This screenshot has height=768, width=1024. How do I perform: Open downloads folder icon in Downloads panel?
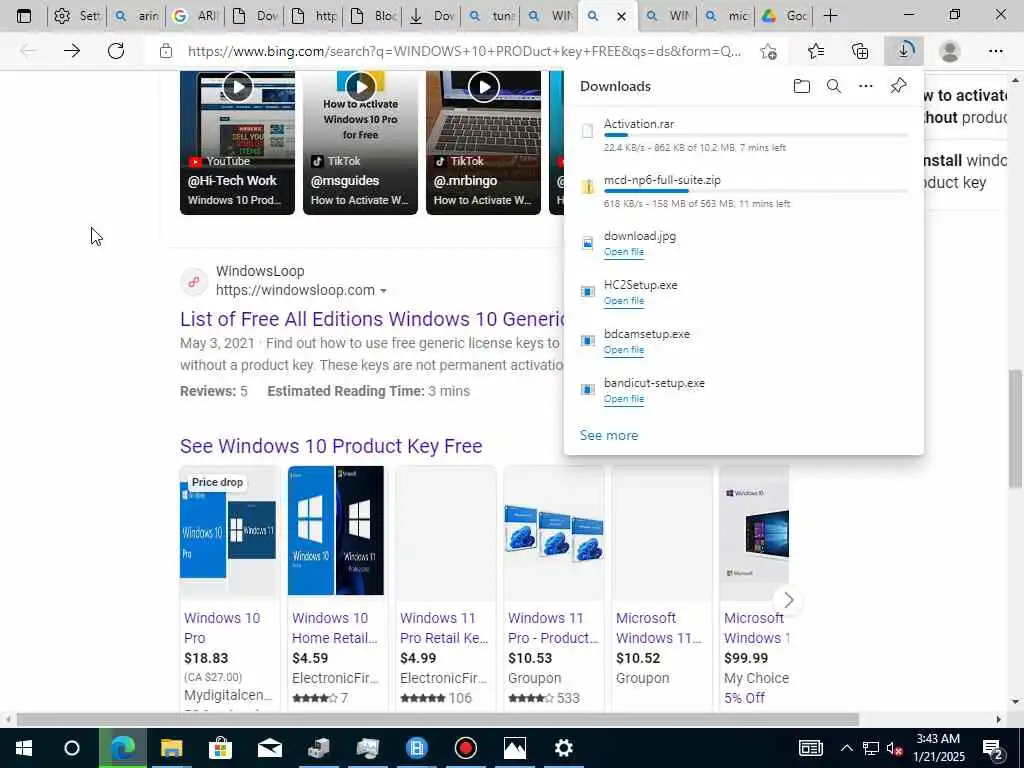click(x=802, y=86)
